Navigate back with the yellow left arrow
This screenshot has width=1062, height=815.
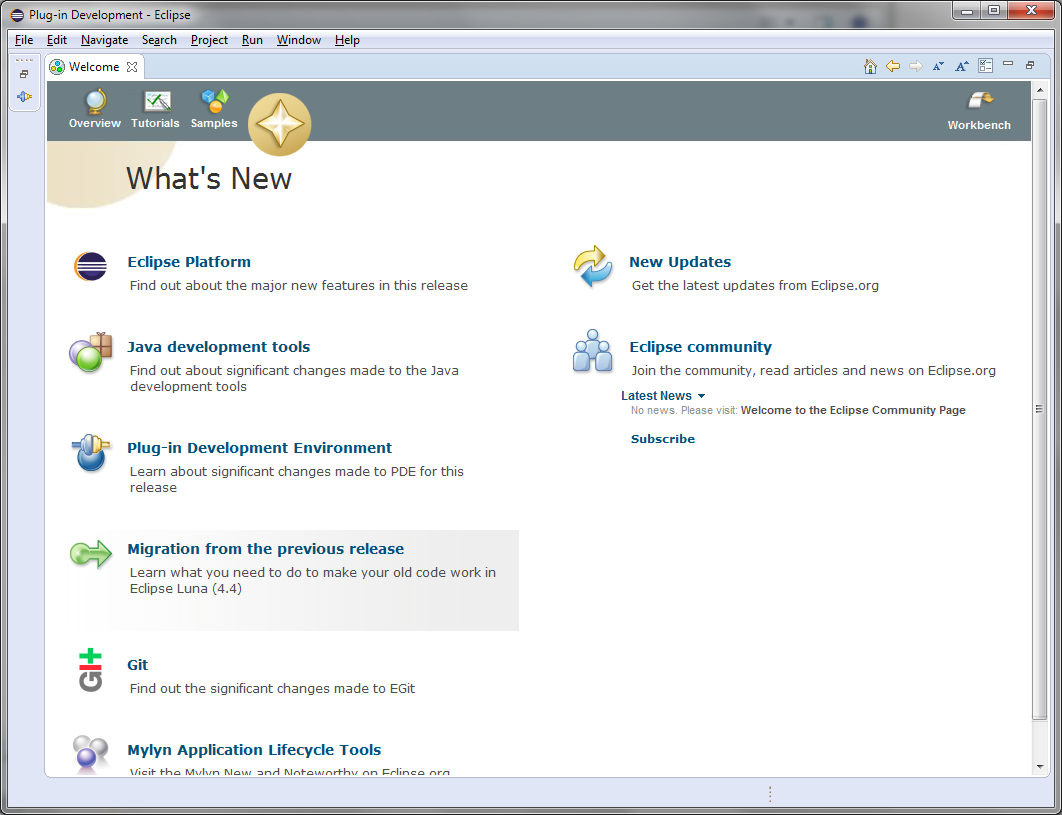pos(893,66)
